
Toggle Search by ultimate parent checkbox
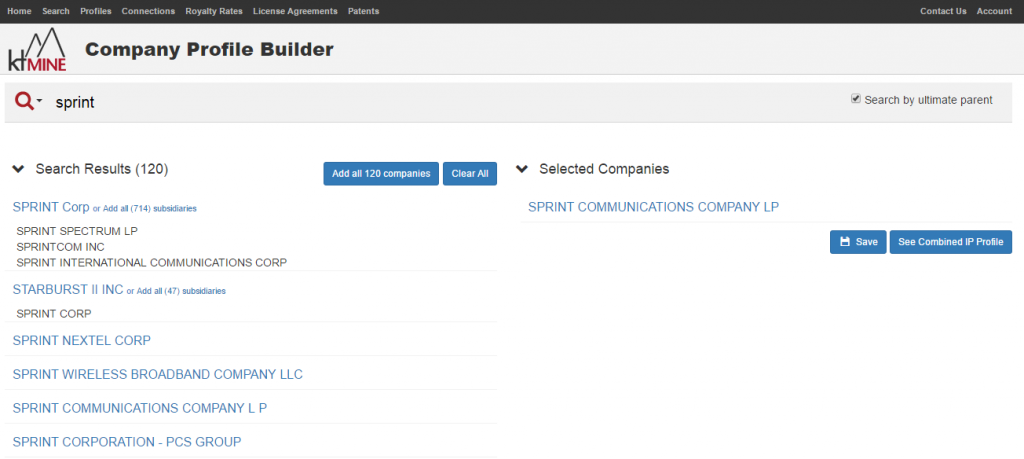coord(855,99)
